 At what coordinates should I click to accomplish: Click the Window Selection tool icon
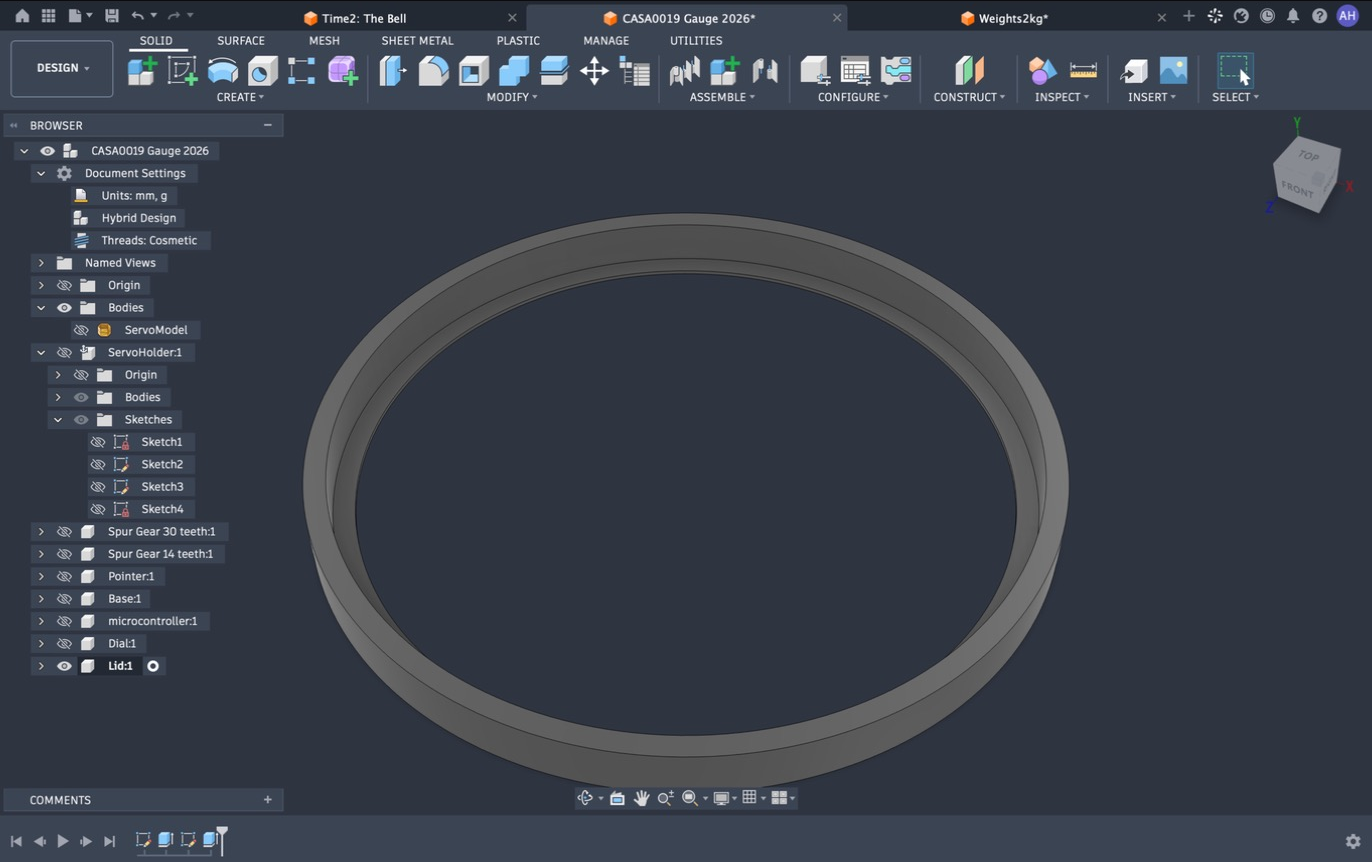pyautogui.click(x=1235, y=71)
